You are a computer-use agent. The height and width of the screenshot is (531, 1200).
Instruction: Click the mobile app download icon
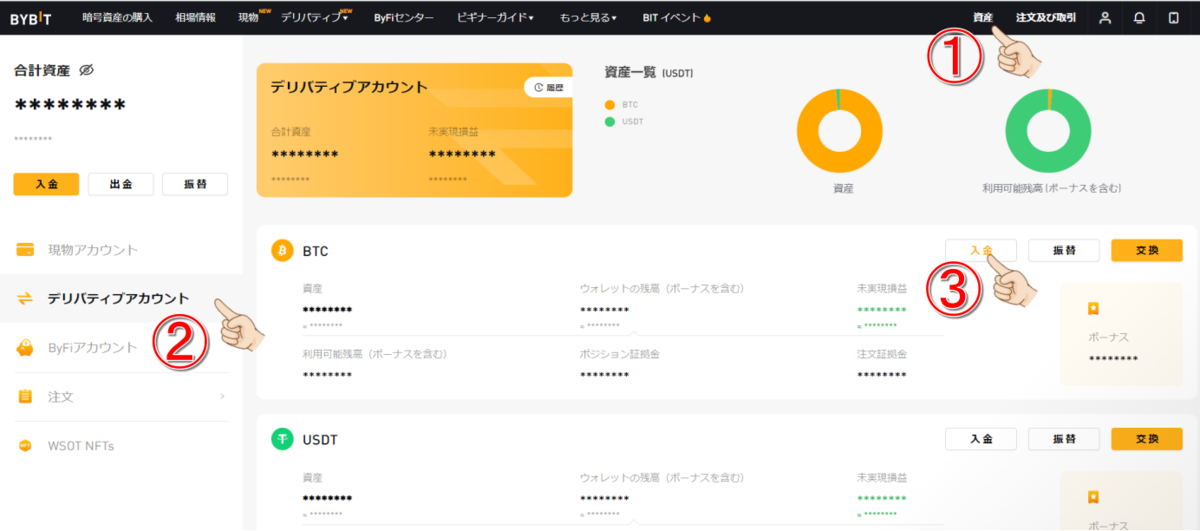1173,18
